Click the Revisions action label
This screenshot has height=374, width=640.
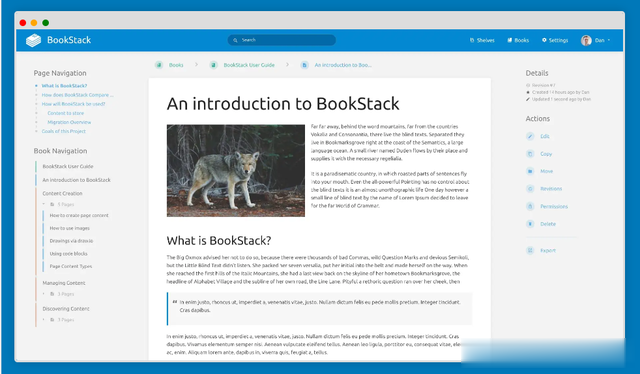point(551,189)
